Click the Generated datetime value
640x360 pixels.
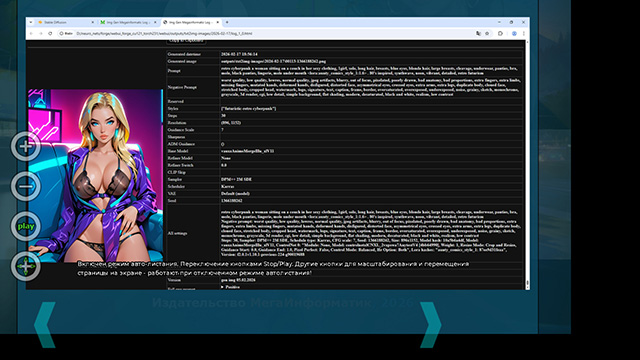239,54
